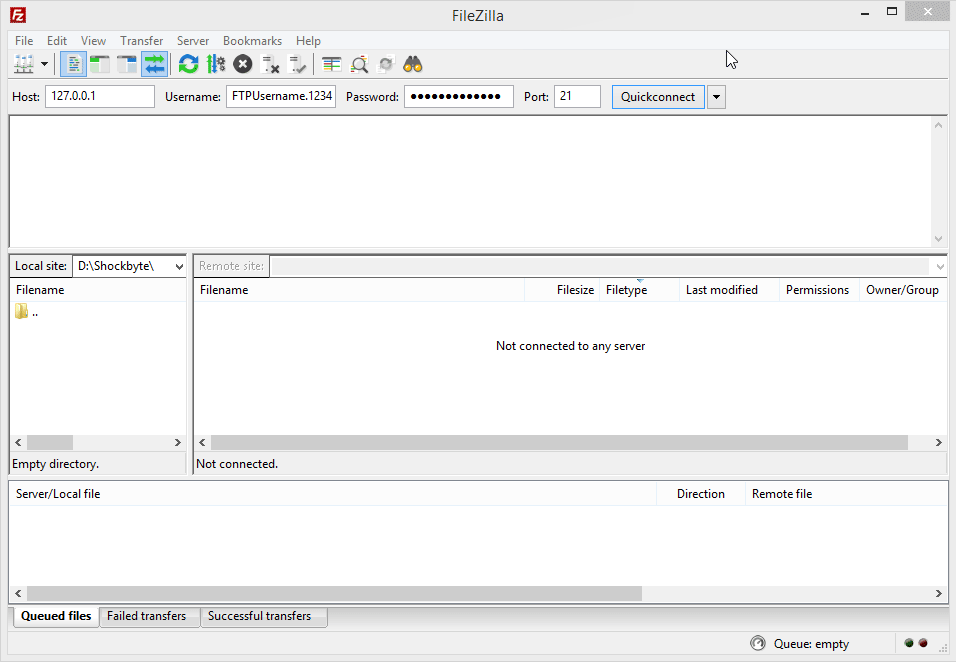Expand Remote site path dropdown
Screen dimensions: 956x662
pyautogui.click(x=940, y=266)
